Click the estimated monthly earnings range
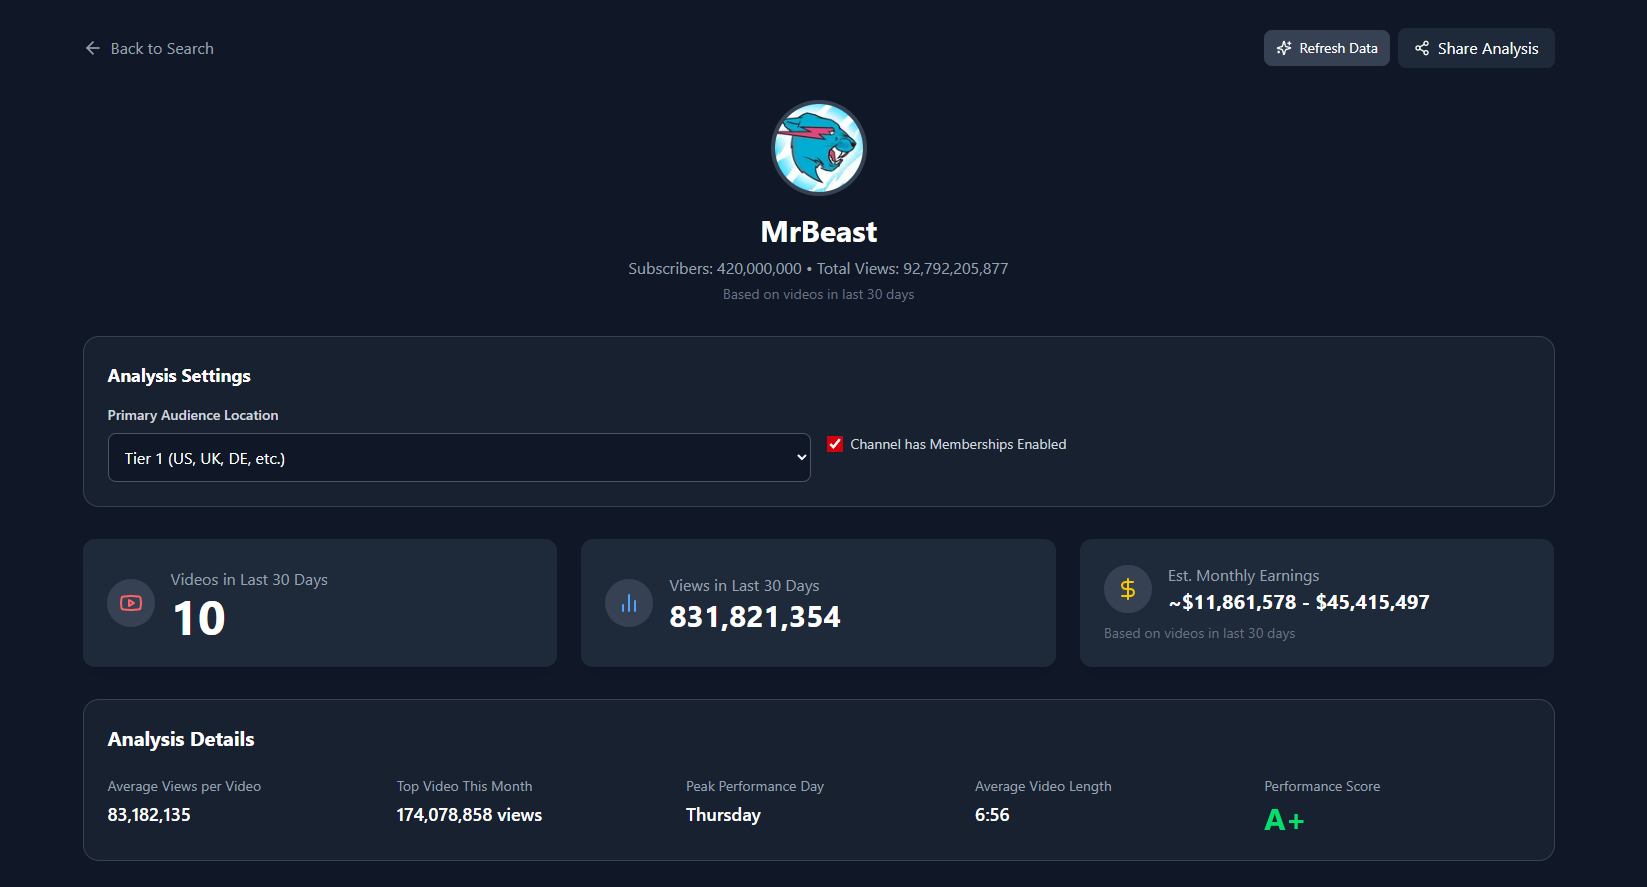 [x=1299, y=602]
